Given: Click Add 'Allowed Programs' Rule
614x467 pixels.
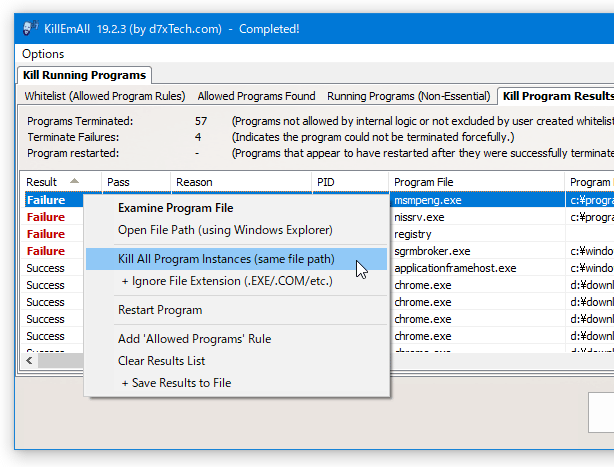Looking at the screenshot, I should [x=194, y=339].
